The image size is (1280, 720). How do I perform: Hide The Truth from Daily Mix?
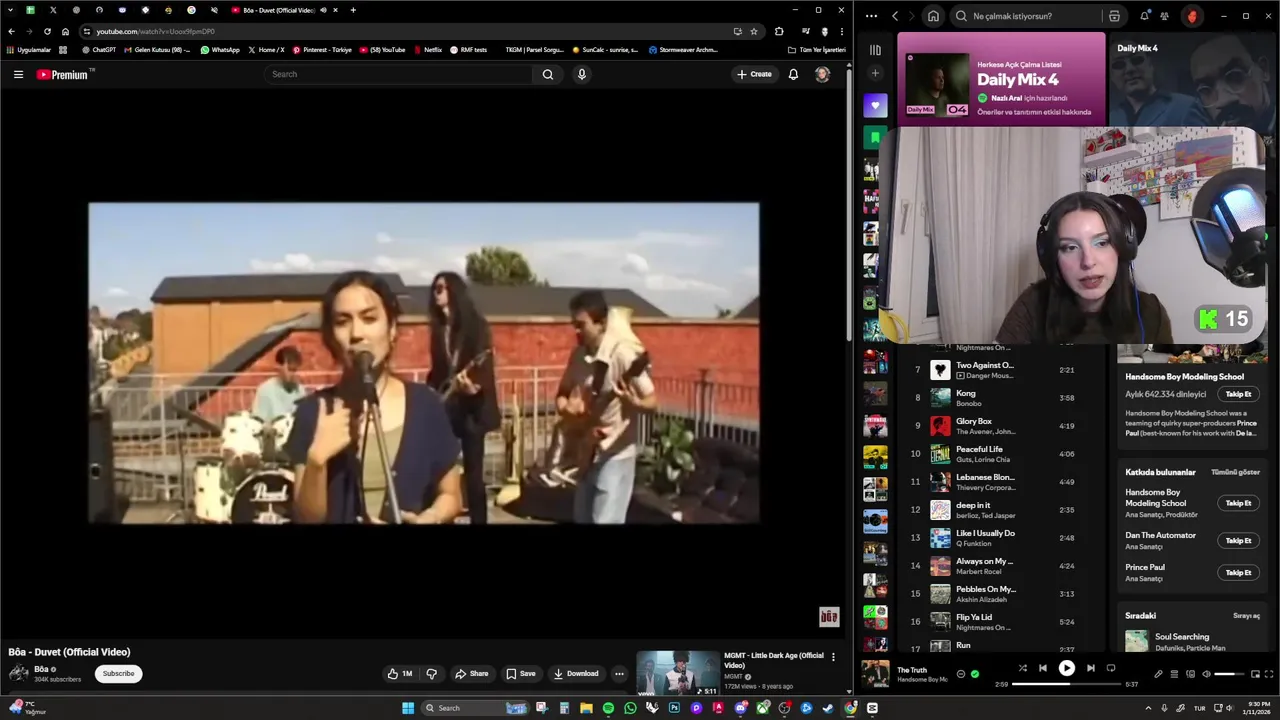(961, 674)
